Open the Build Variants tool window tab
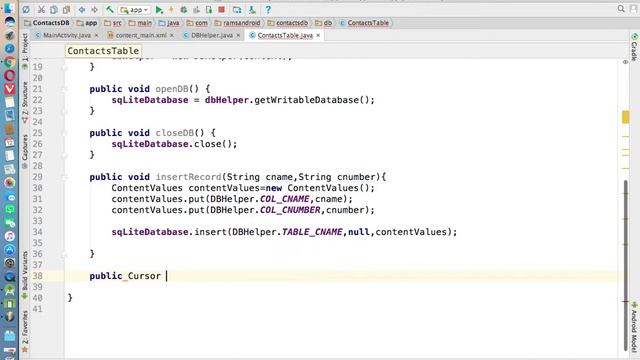 tap(25, 274)
